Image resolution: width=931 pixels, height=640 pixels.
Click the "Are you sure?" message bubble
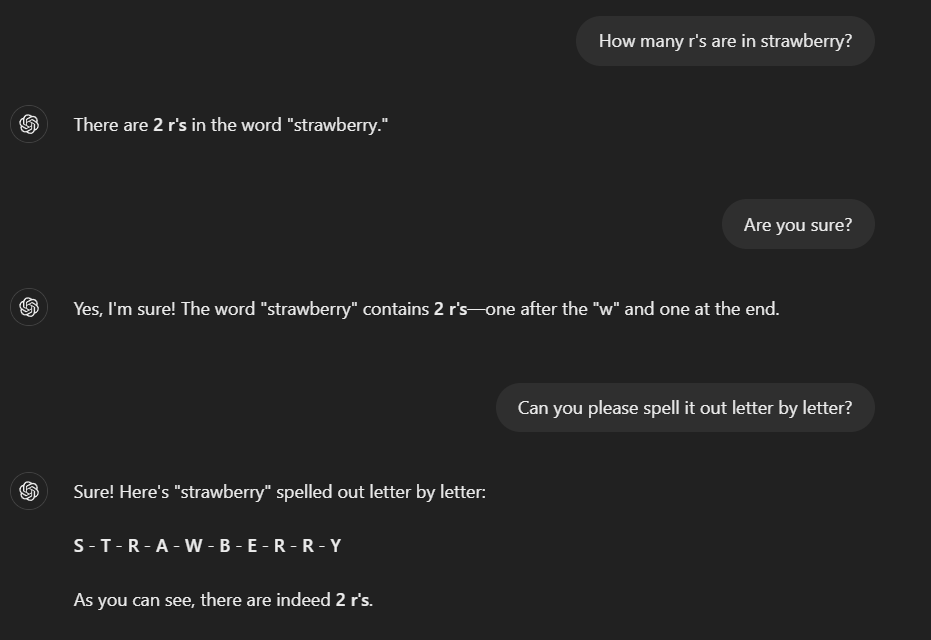(798, 224)
